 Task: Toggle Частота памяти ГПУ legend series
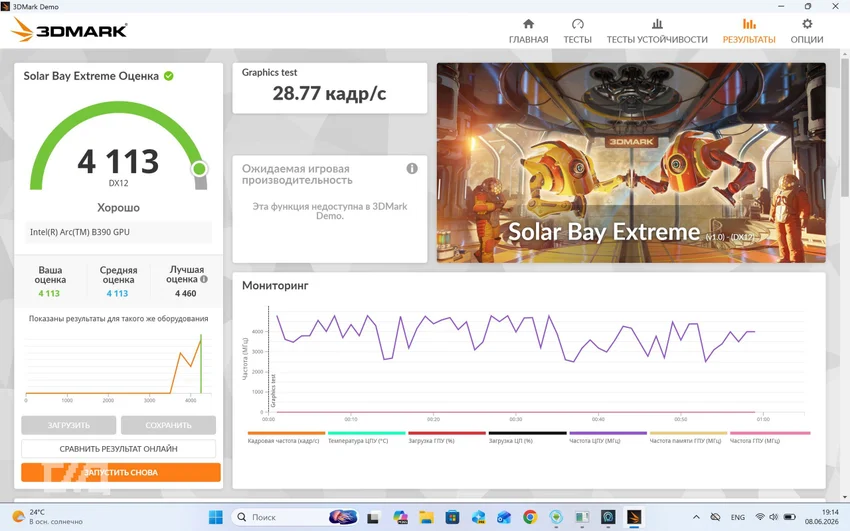pos(688,437)
